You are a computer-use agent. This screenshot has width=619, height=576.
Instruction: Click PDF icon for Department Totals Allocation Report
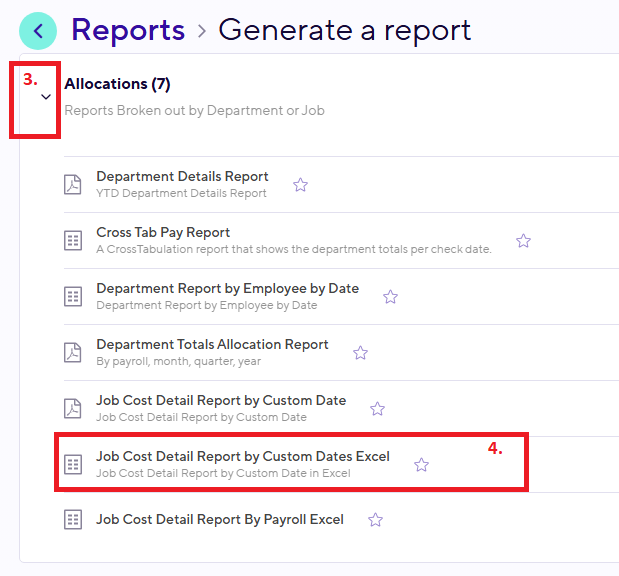73,353
